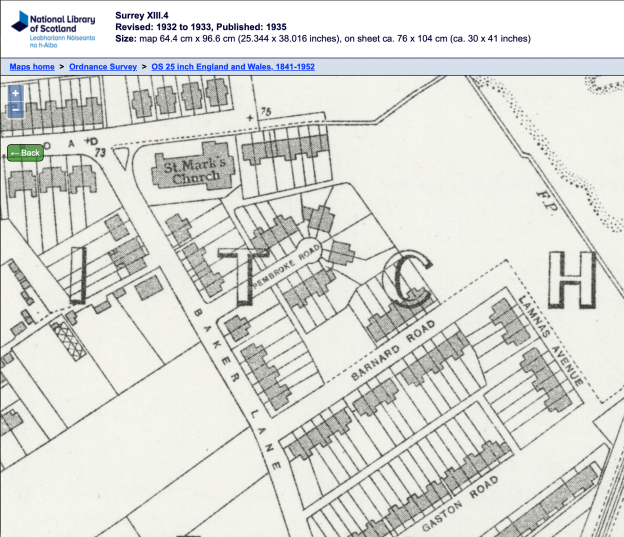Click St. Mark's Church on the map
The image size is (624, 537).
tap(195, 169)
